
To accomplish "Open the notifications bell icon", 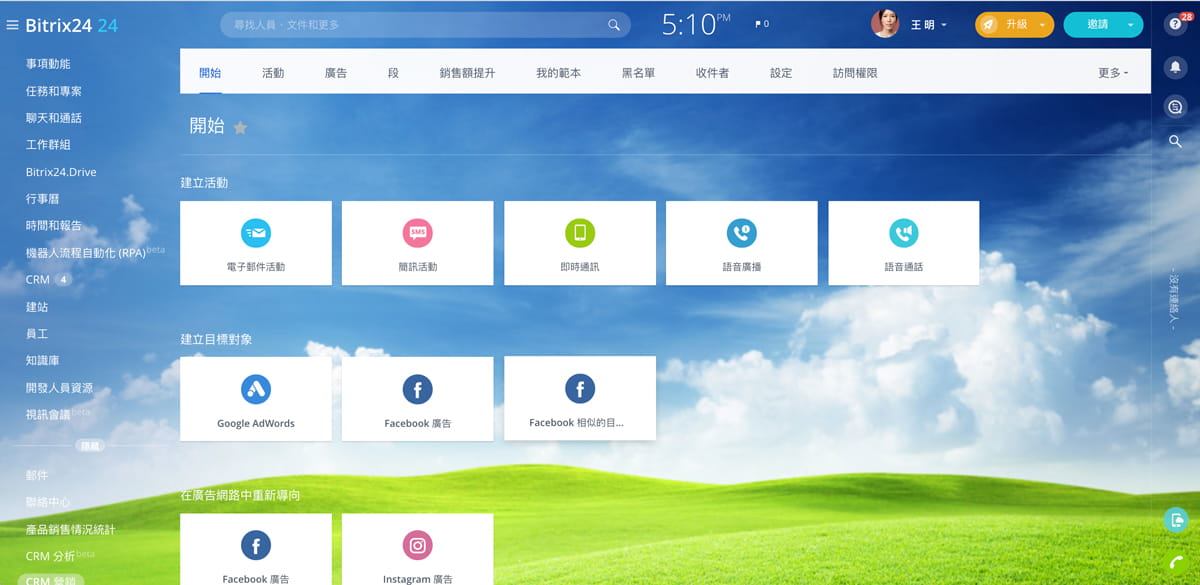I will (x=1175, y=66).
